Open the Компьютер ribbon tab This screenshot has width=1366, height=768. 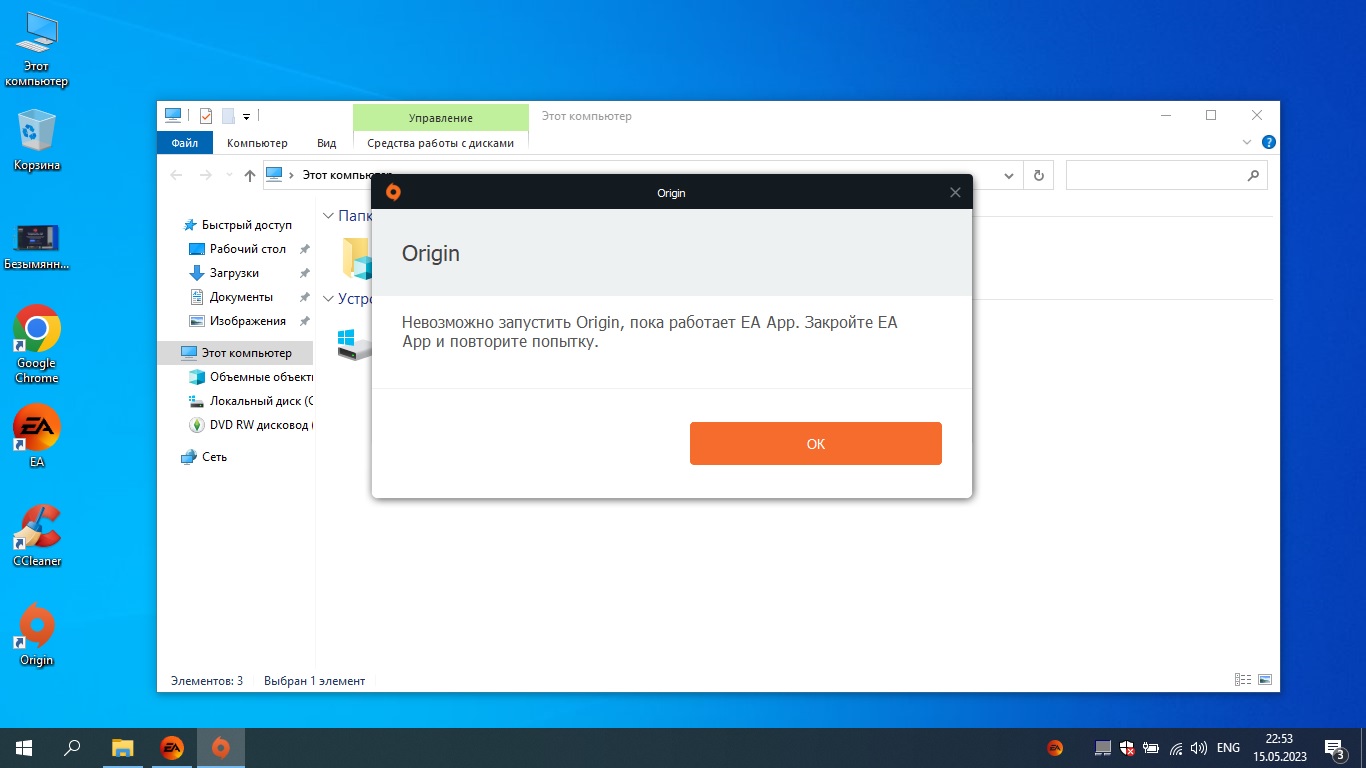[x=257, y=143]
